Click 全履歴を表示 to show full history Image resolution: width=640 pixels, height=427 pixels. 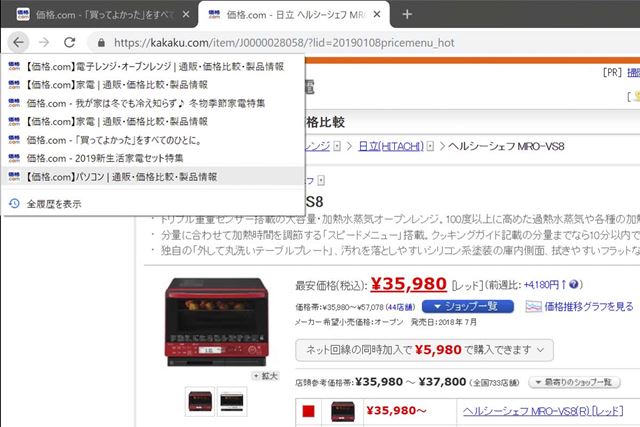(x=153, y=203)
